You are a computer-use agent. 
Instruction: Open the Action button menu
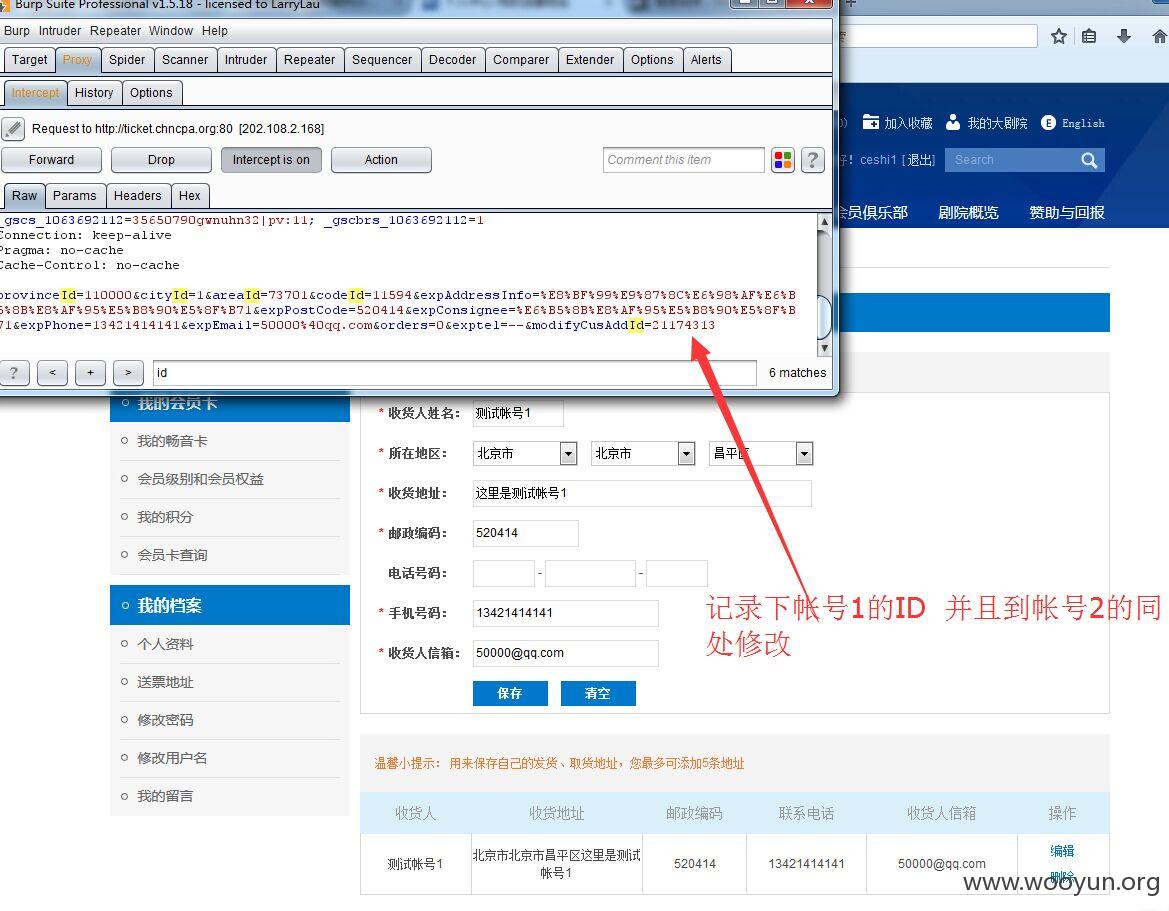pos(381,160)
